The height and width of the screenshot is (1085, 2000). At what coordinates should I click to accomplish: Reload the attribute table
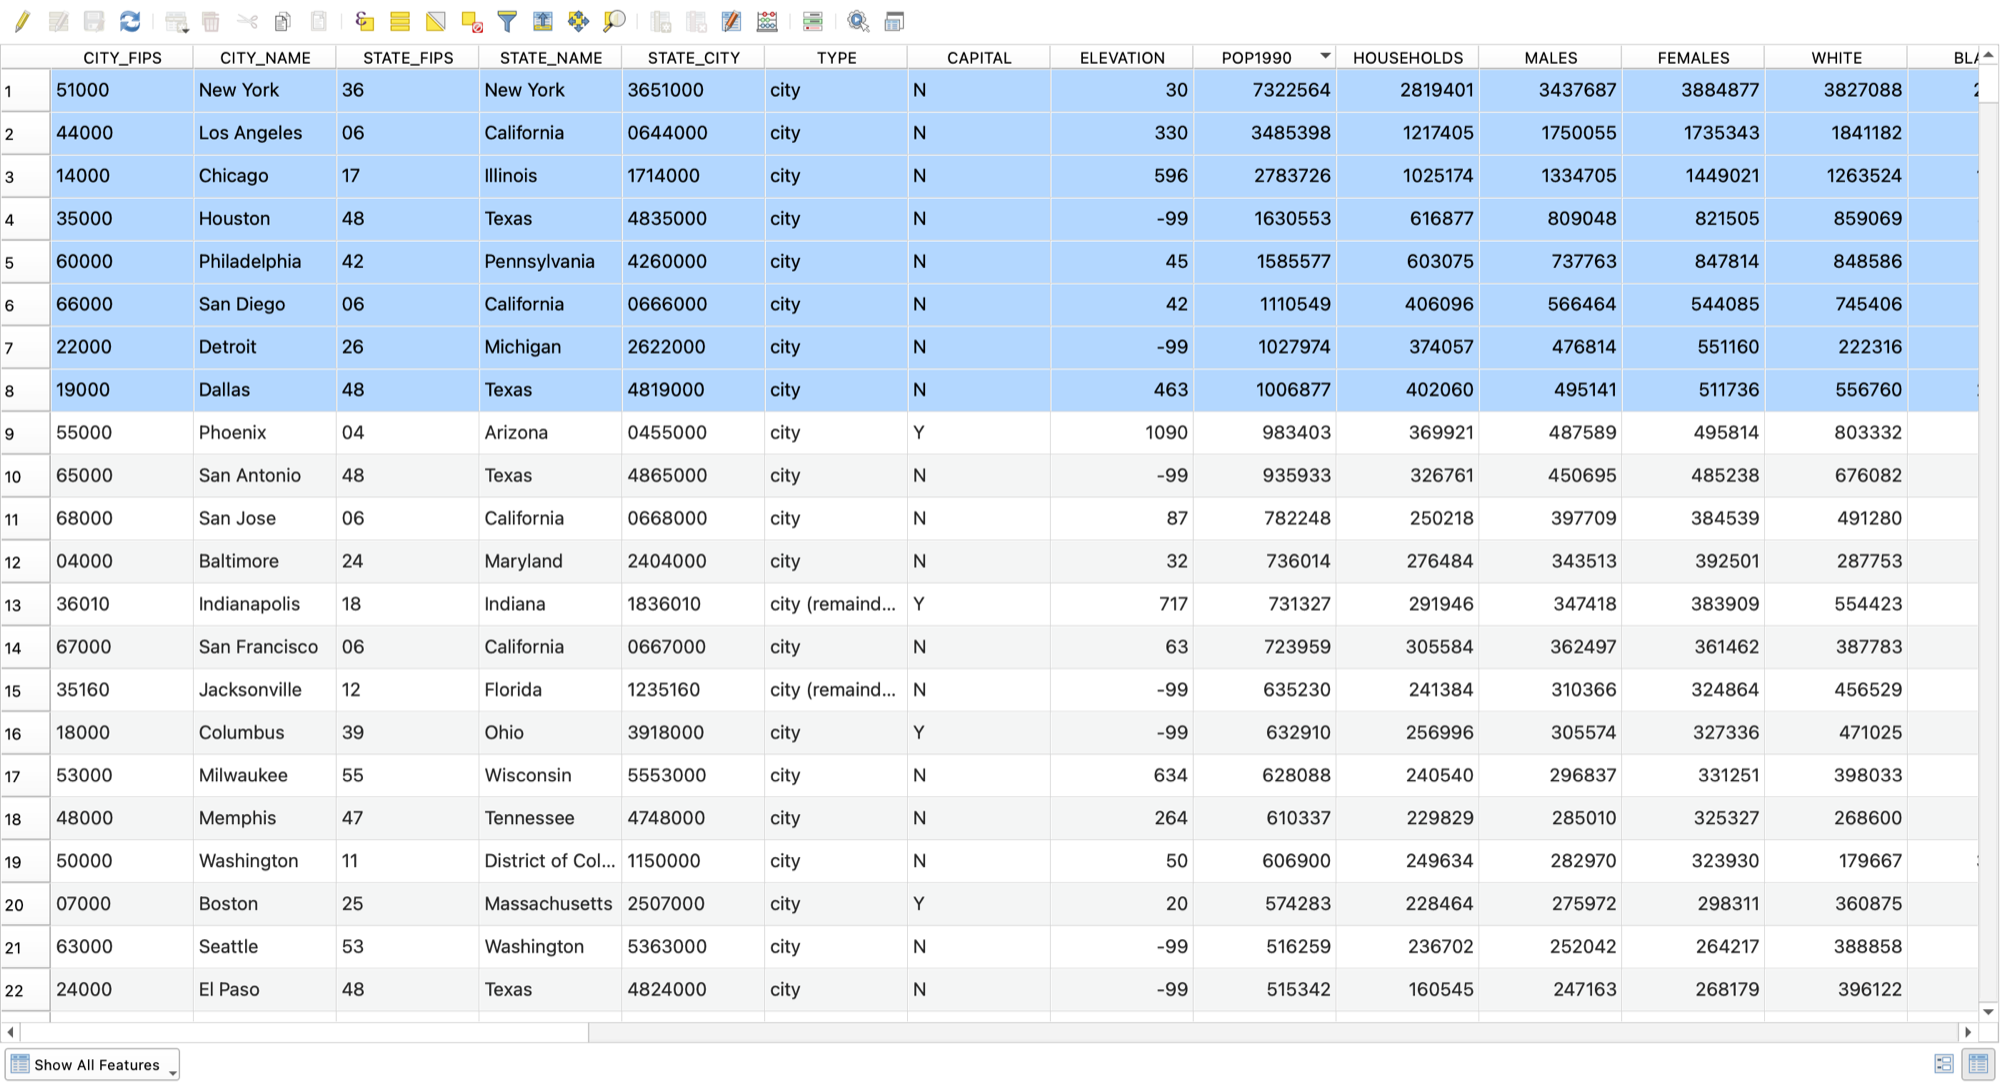(x=130, y=21)
